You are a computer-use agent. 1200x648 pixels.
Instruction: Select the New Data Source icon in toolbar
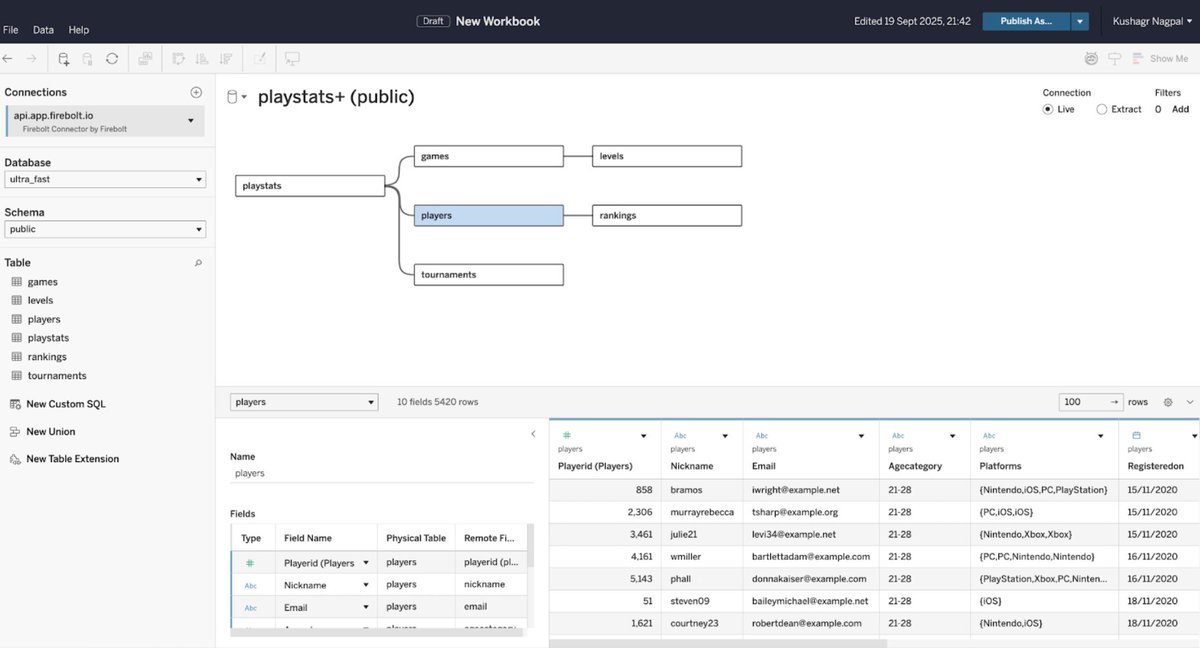[x=62, y=58]
